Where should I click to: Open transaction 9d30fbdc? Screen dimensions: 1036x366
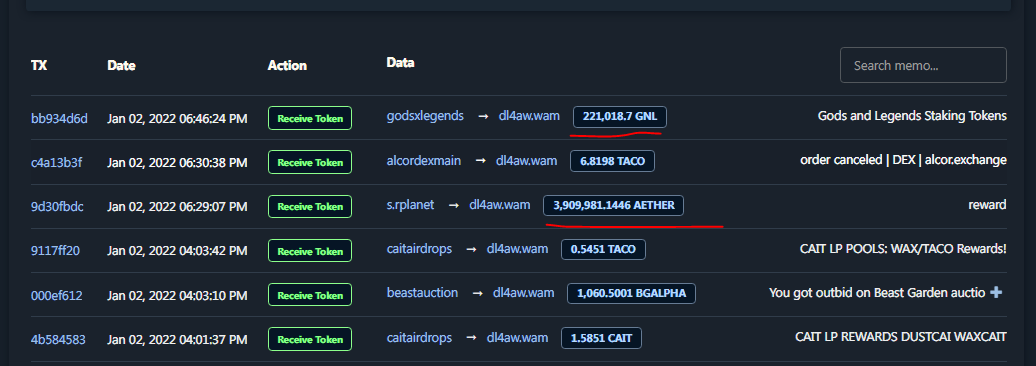pos(57,207)
